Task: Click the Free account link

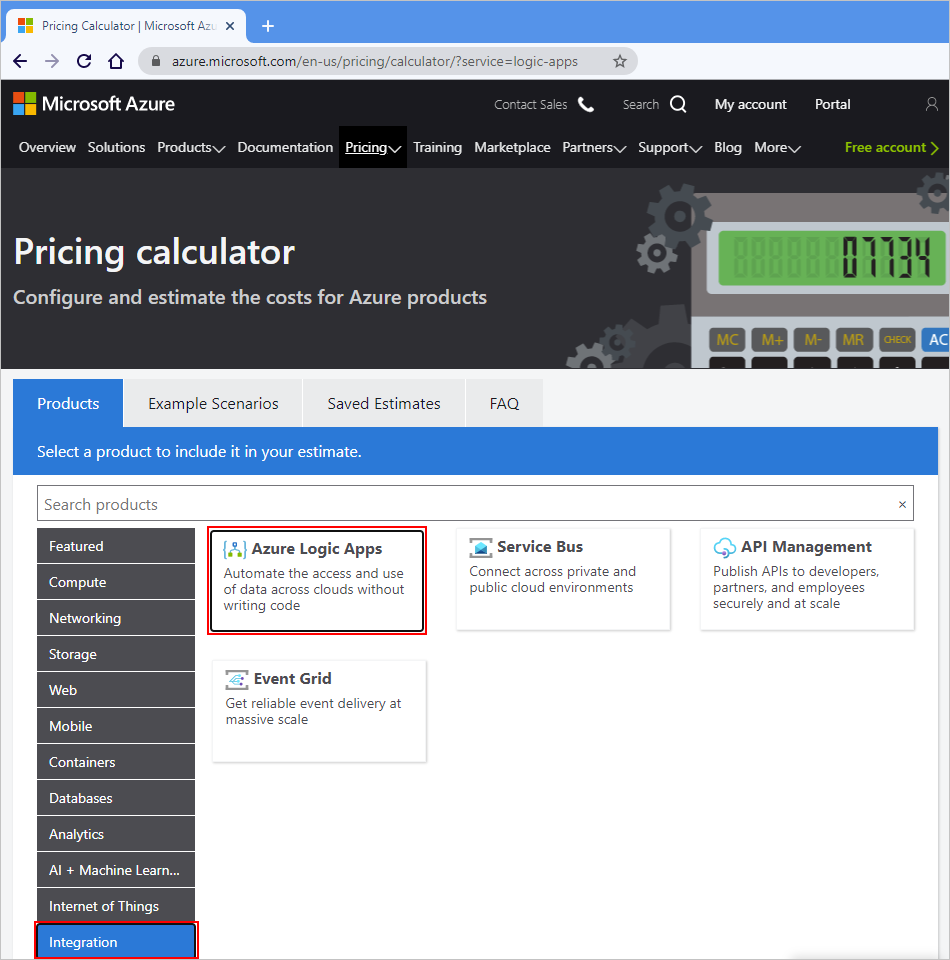Action: pyautogui.click(x=886, y=147)
